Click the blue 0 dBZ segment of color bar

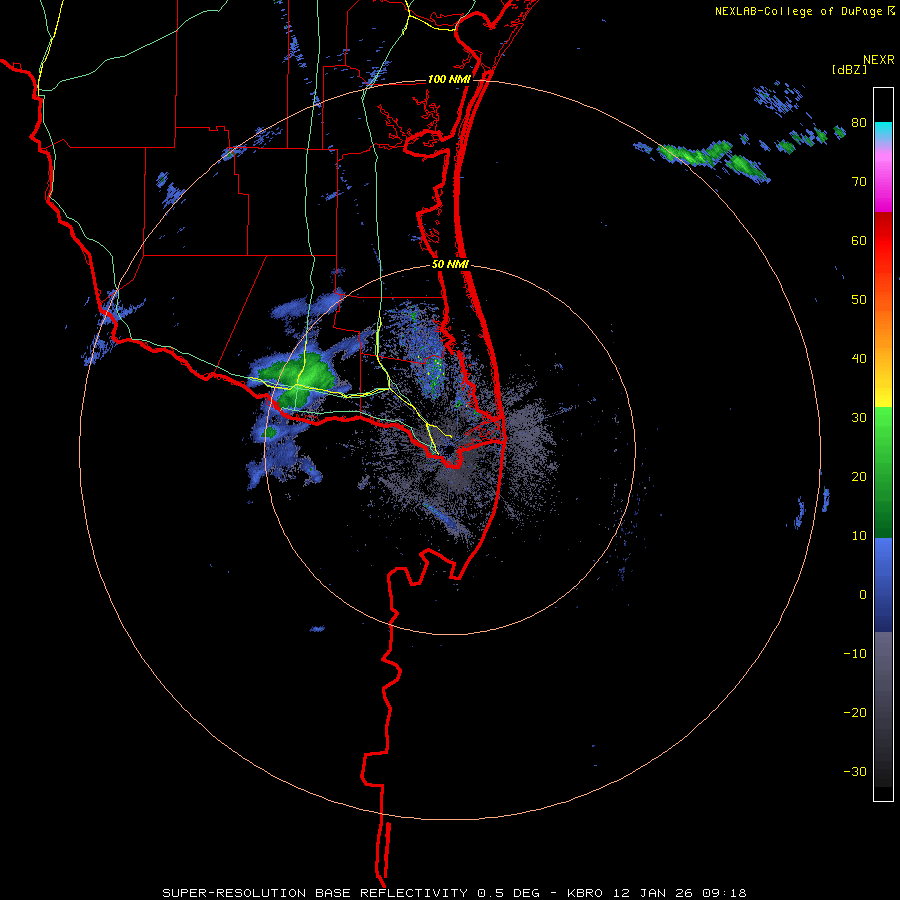click(x=883, y=595)
